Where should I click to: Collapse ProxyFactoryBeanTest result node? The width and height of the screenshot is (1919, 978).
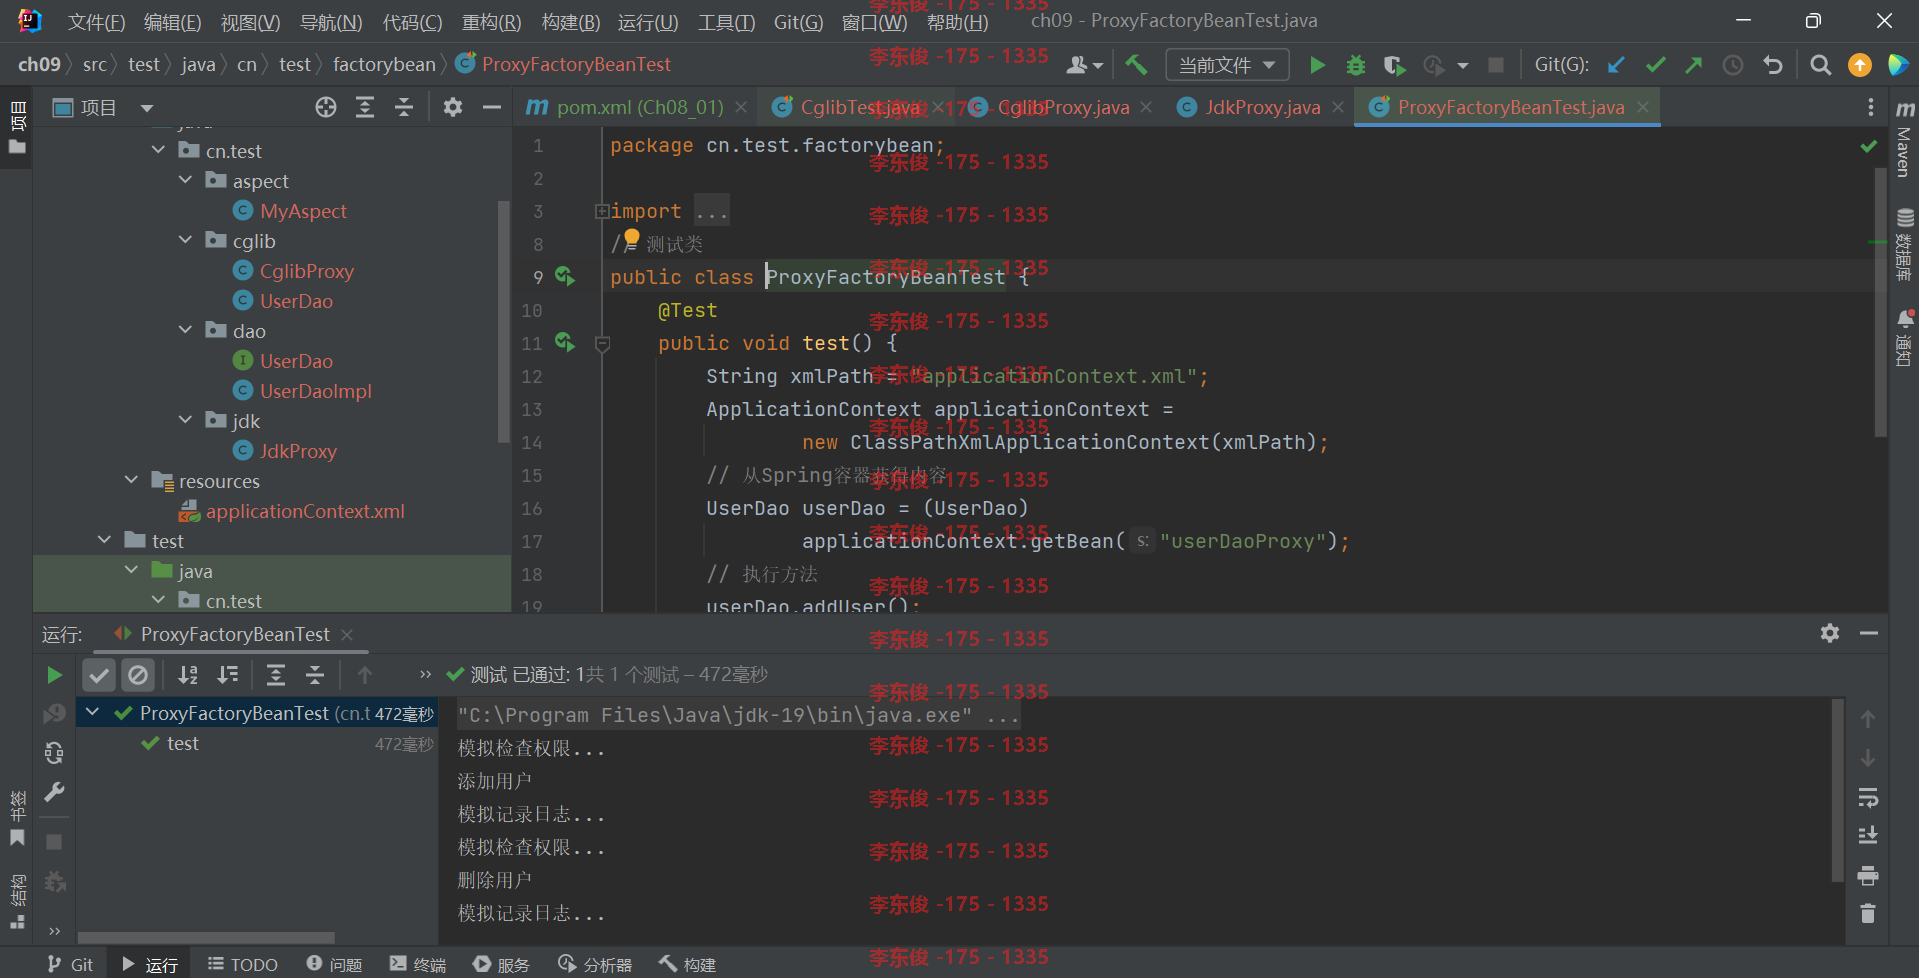(92, 712)
